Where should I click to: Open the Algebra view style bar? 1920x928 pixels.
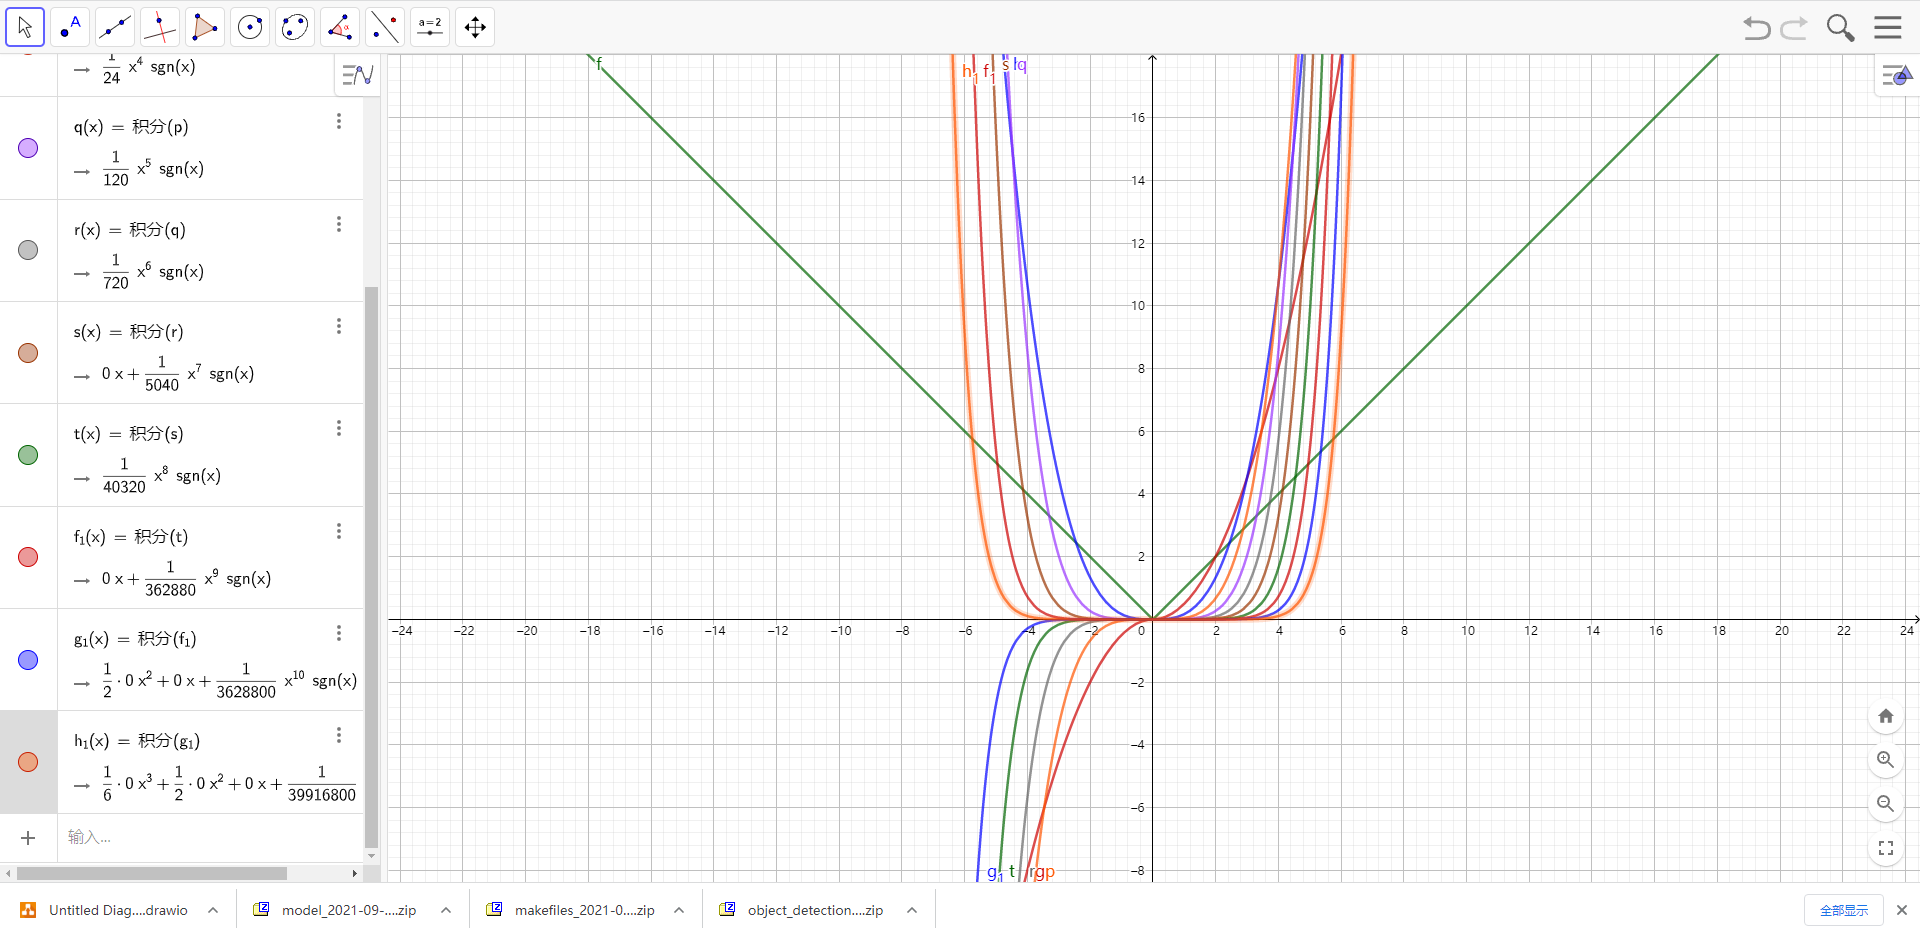357,75
